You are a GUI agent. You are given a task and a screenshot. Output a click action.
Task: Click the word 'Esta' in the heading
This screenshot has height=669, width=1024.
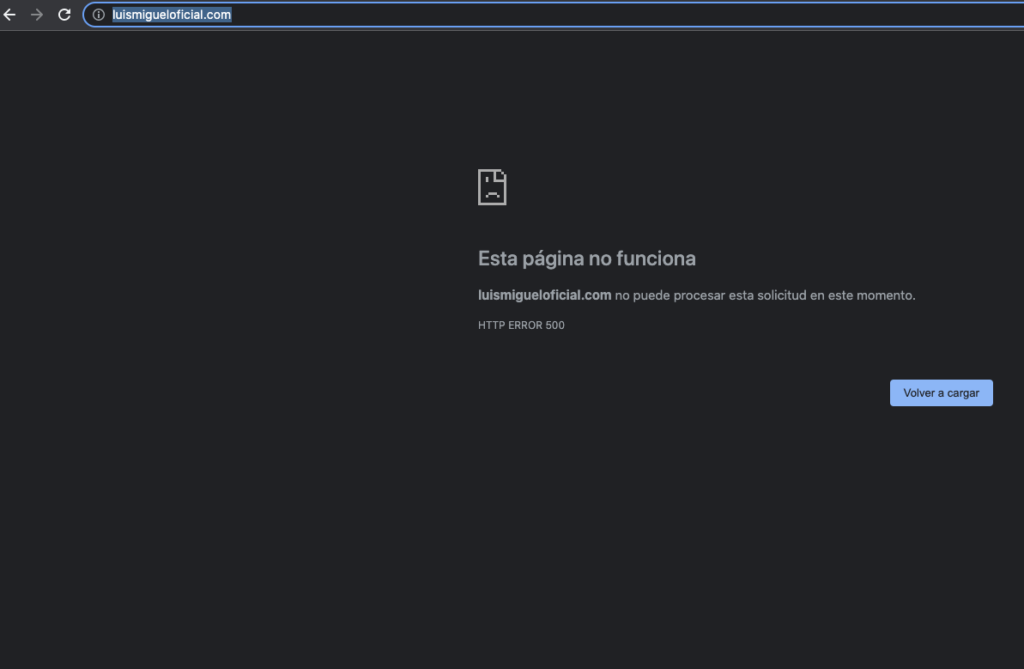pos(497,259)
